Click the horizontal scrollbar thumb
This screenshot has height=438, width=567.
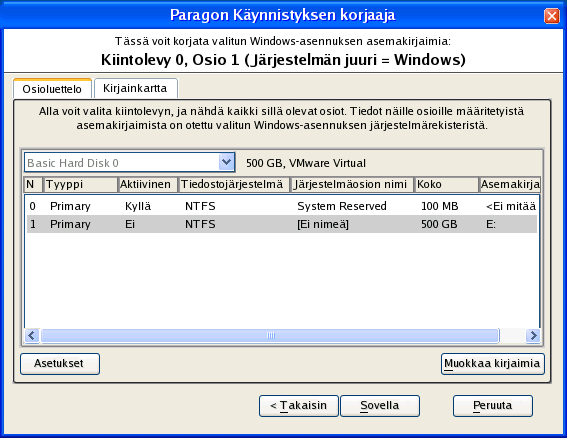pos(270,336)
